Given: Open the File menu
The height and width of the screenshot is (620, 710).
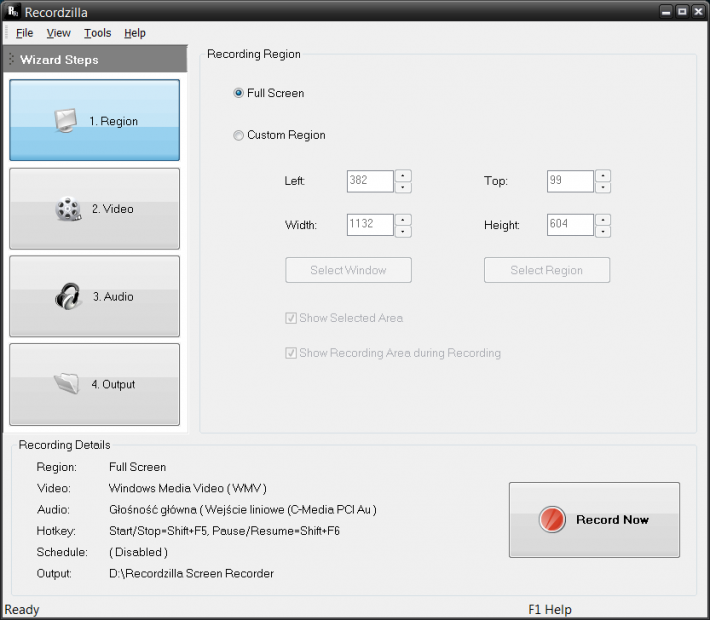Looking at the screenshot, I should tap(24, 33).
